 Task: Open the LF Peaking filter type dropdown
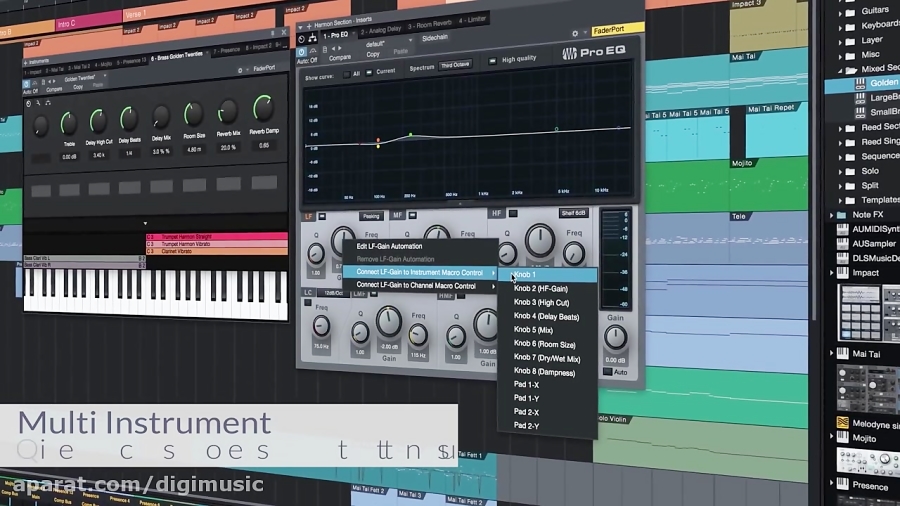pos(371,216)
